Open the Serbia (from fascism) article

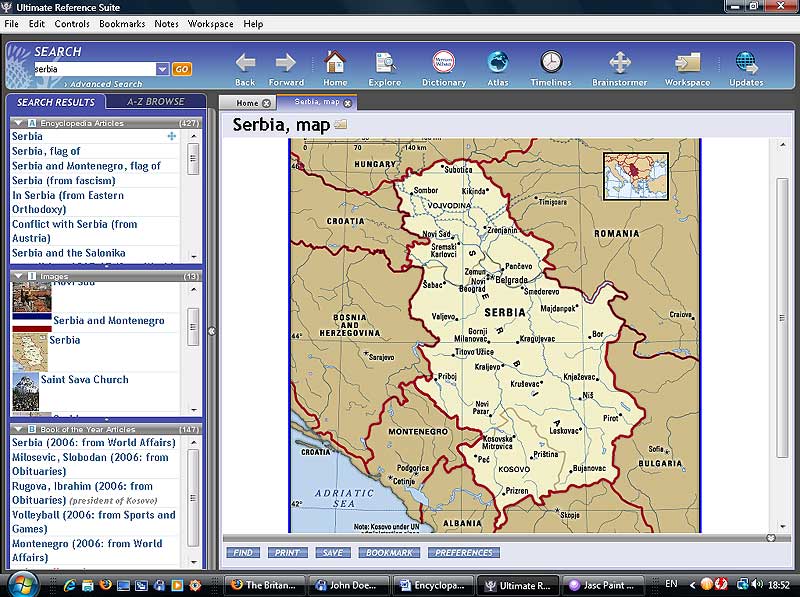[64, 181]
